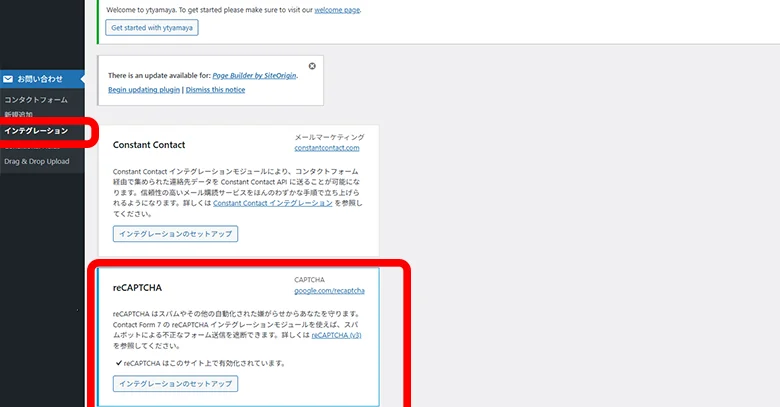Screen dimensions: 780x407
Task: Click the Constant Contact heading
Action: point(149,145)
